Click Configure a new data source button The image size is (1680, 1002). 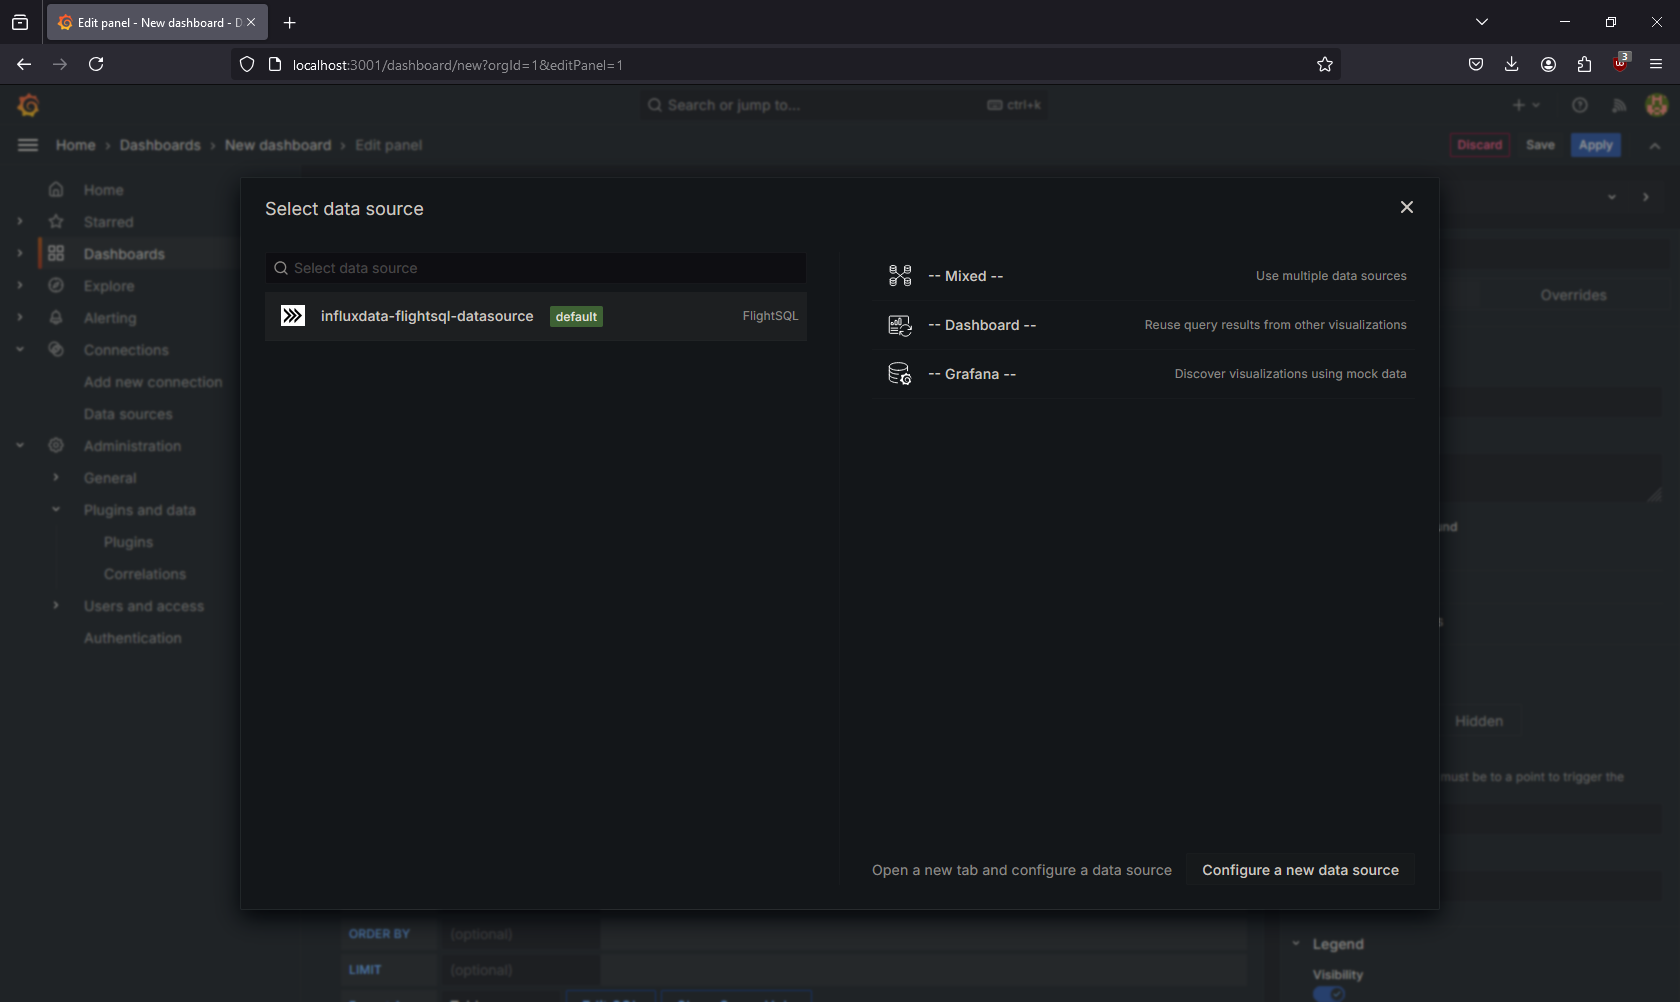pos(1299,870)
